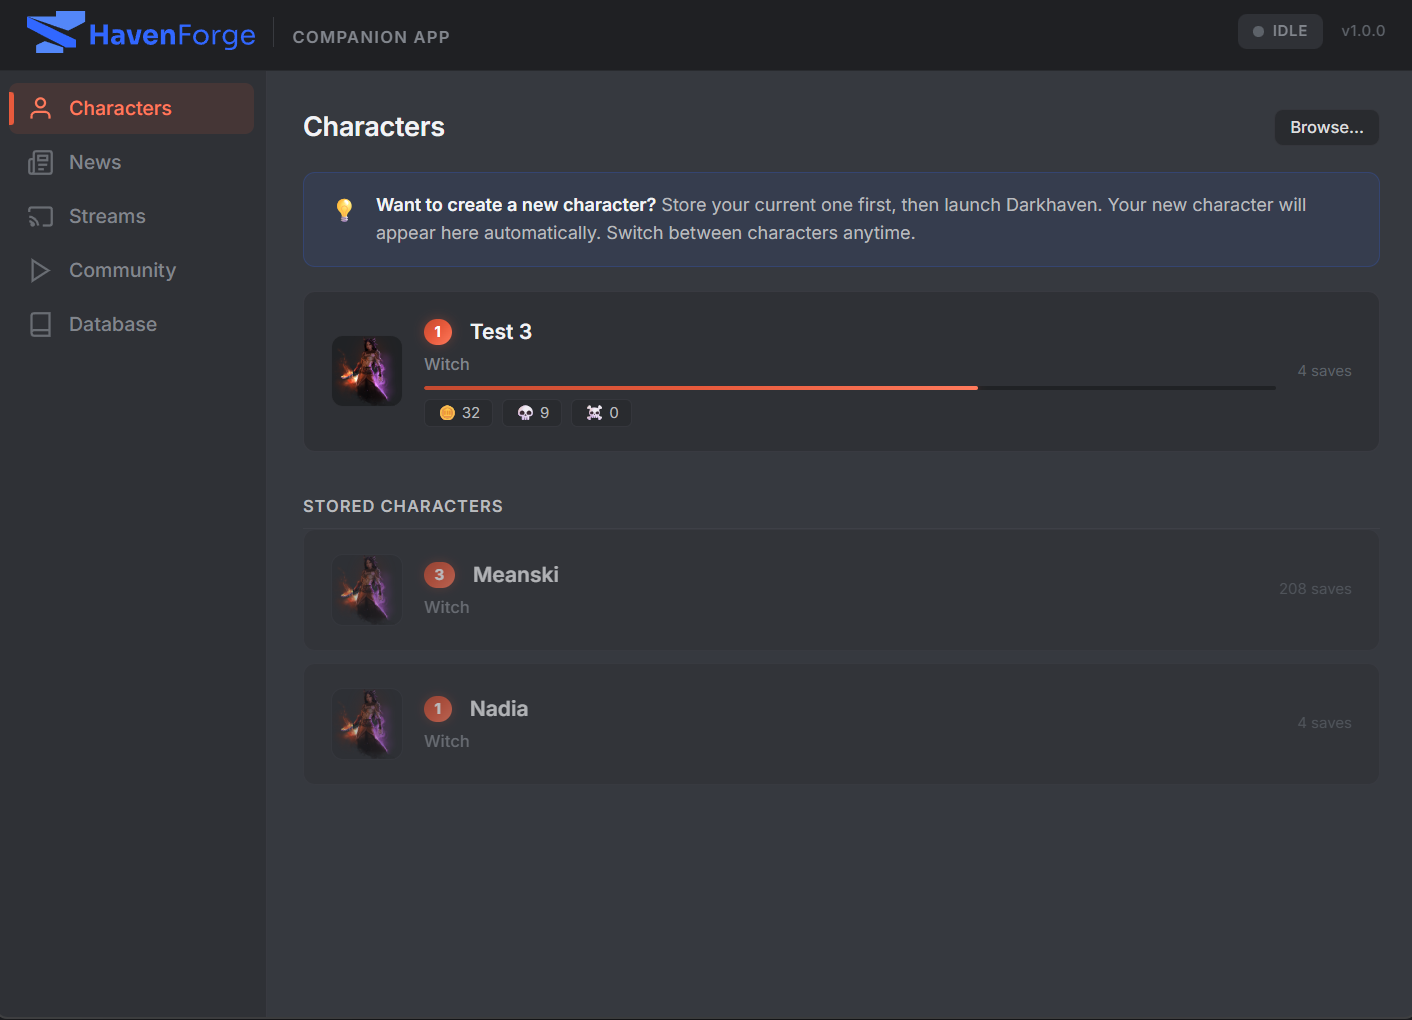Click the HavenForge logo icon

click(x=55, y=33)
